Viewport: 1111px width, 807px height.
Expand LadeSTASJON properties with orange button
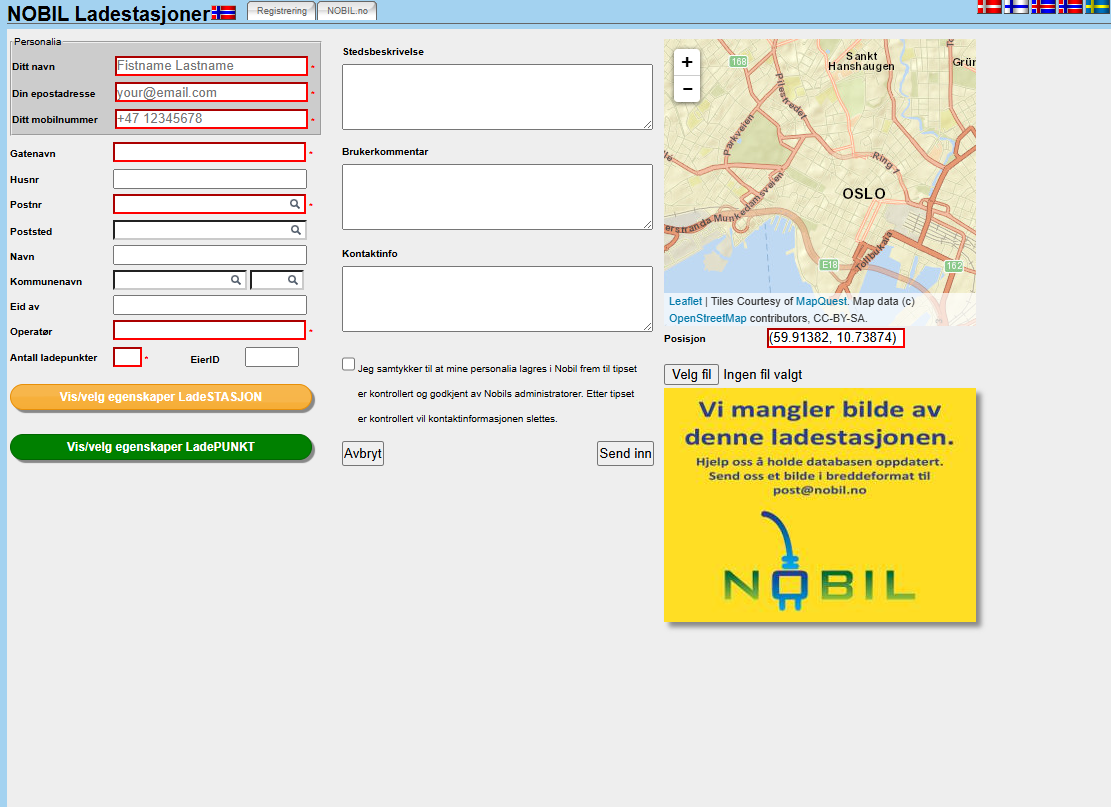[x=161, y=397]
